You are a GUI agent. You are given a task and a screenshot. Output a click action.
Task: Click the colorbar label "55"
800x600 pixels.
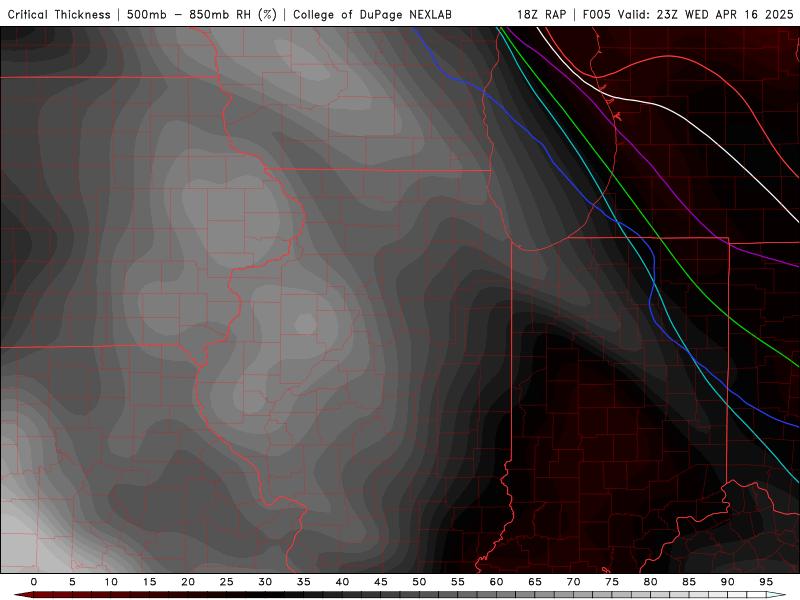[458, 582]
